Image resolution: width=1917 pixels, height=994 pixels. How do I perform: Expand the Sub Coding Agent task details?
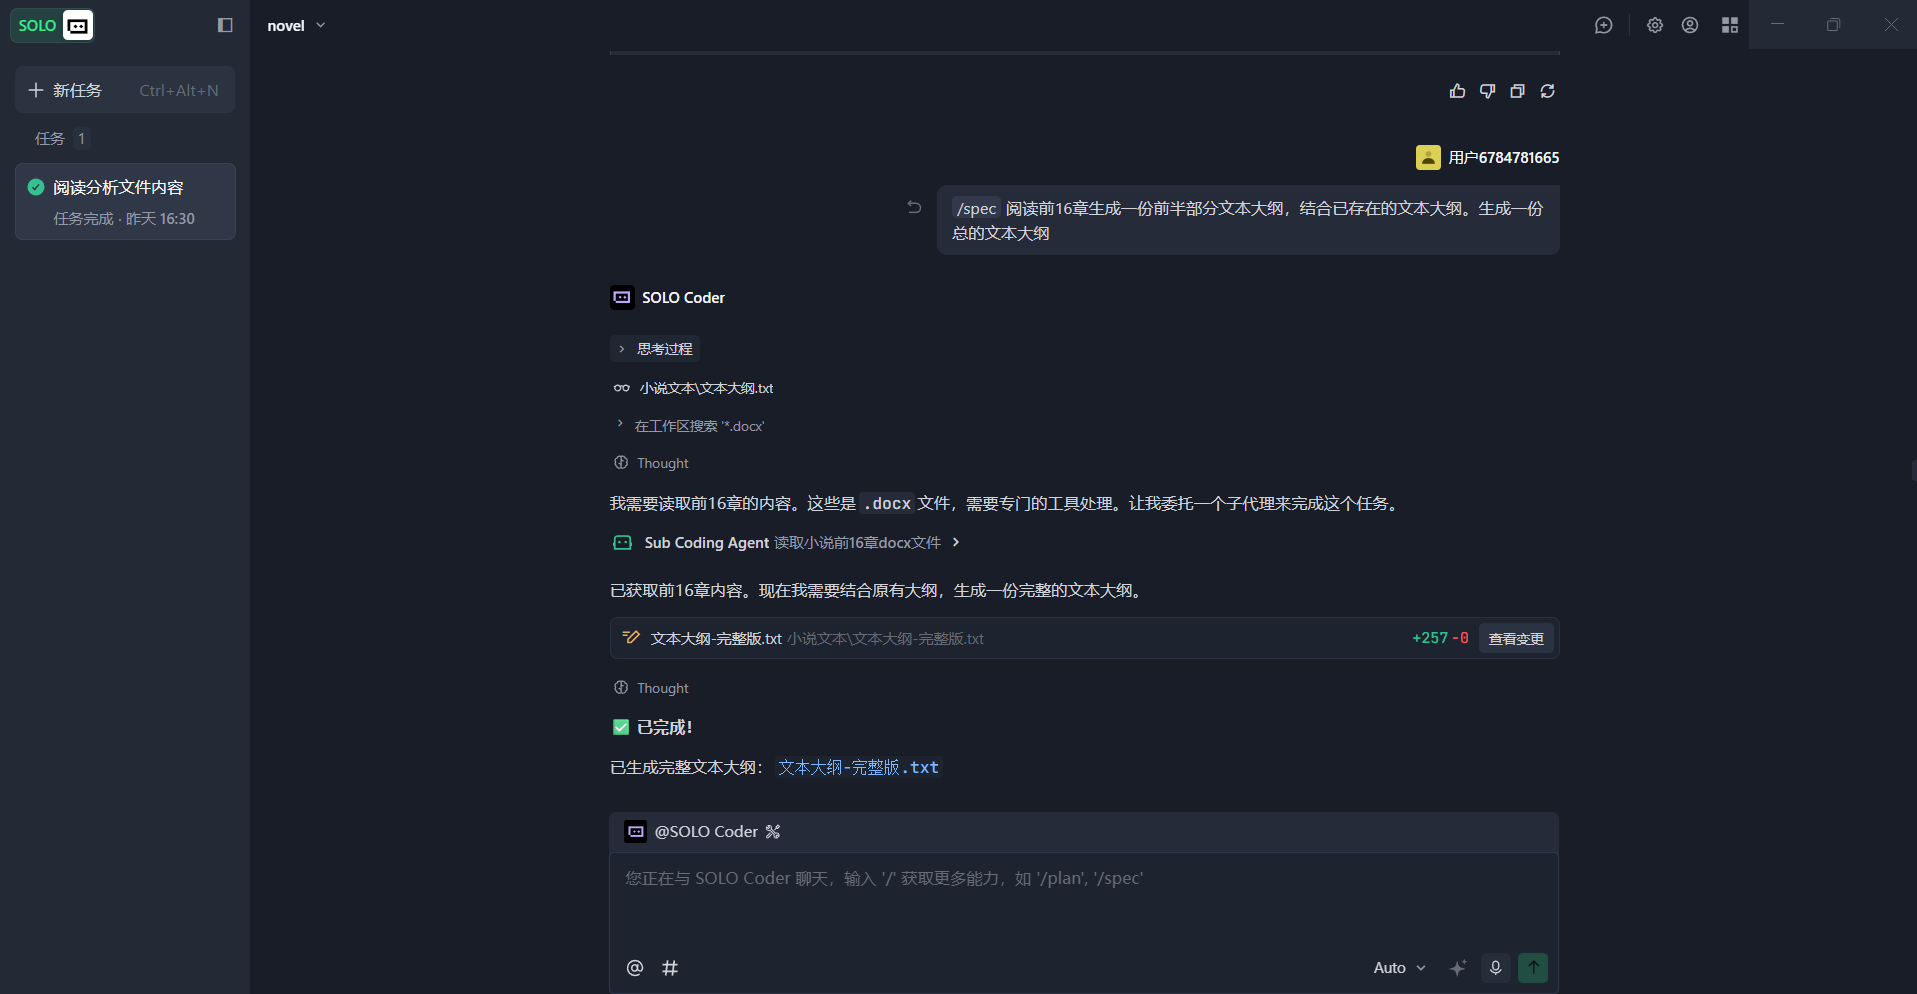pyautogui.click(x=786, y=542)
